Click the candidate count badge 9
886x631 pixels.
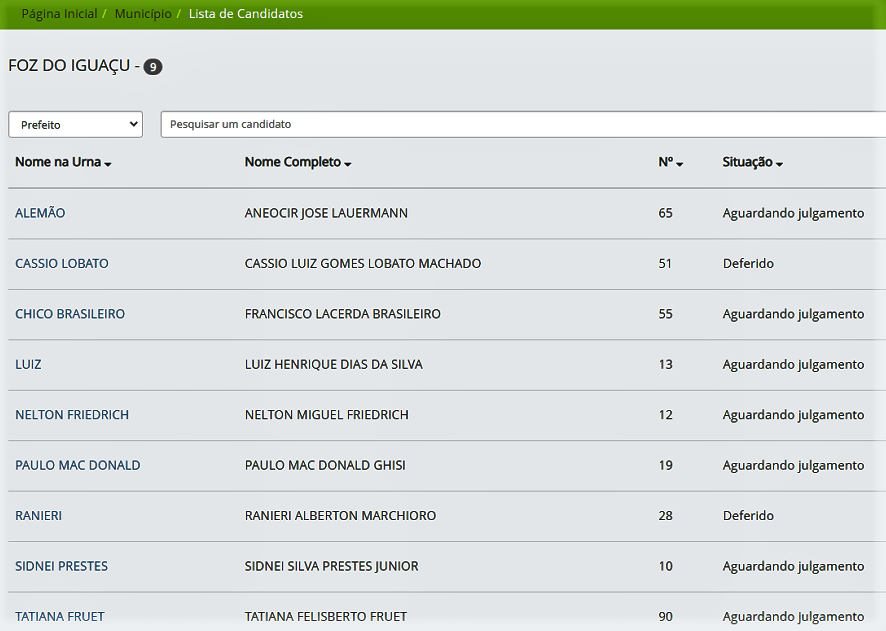[152, 67]
